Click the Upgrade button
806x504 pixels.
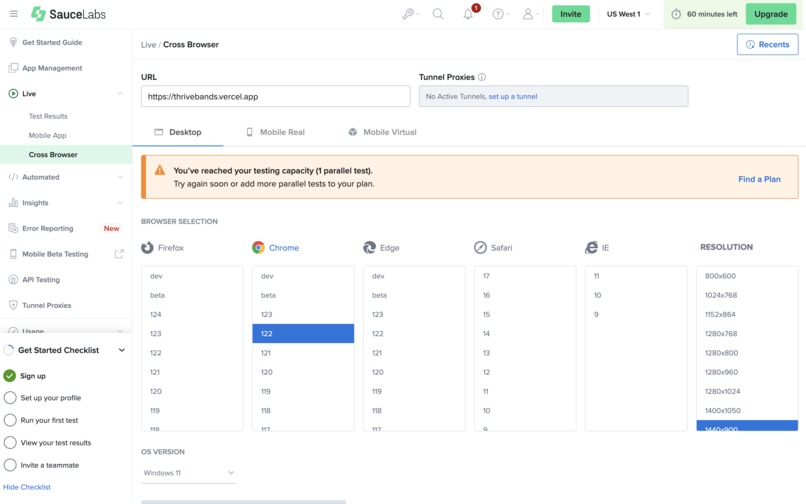tap(771, 14)
